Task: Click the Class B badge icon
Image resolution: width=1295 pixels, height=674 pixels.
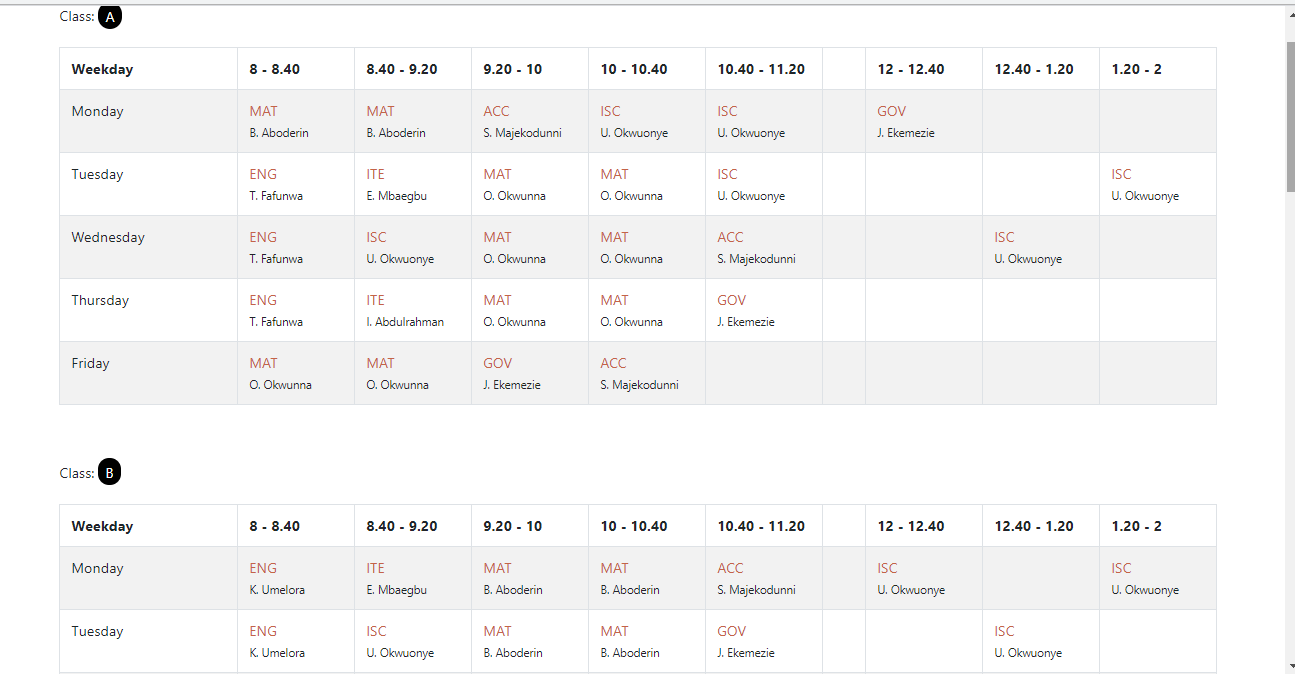Action: tap(110, 473)
